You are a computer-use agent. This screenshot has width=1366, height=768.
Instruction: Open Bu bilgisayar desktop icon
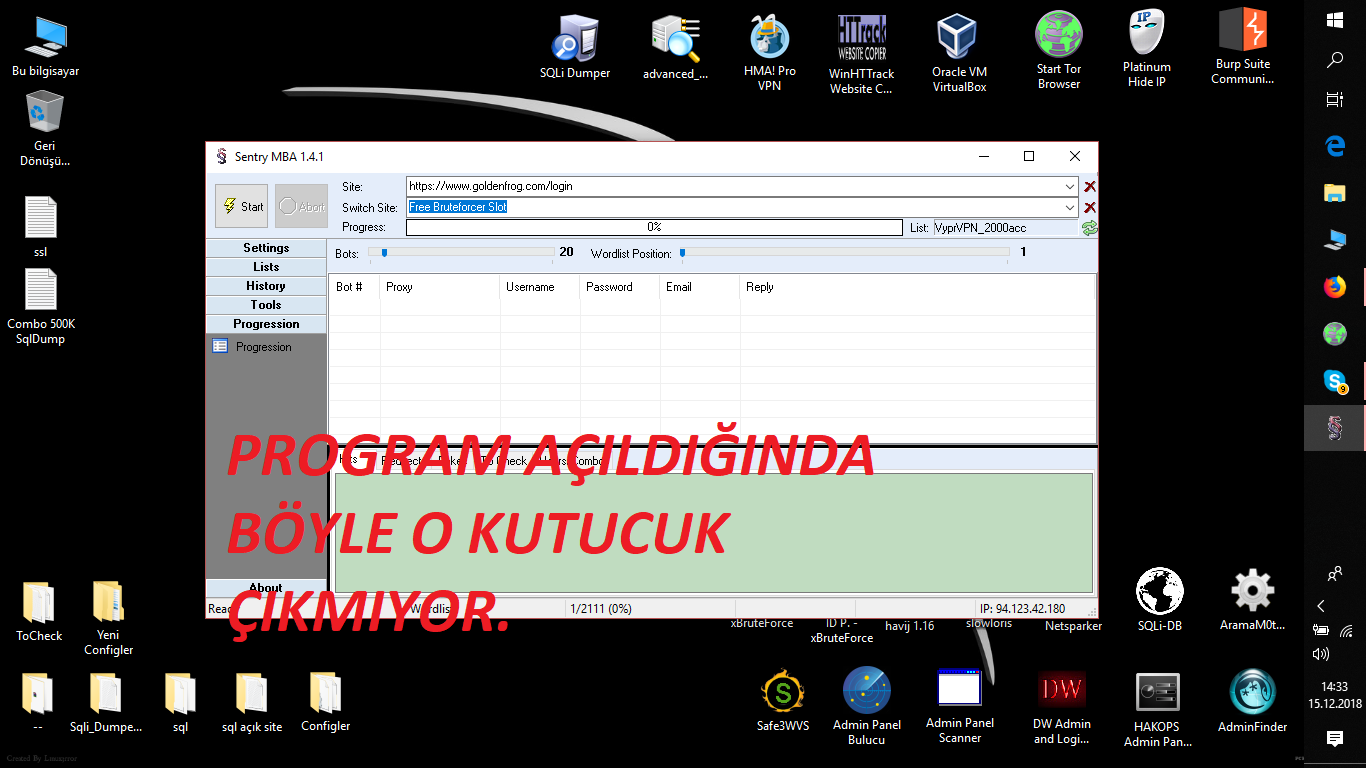[45, 46]
